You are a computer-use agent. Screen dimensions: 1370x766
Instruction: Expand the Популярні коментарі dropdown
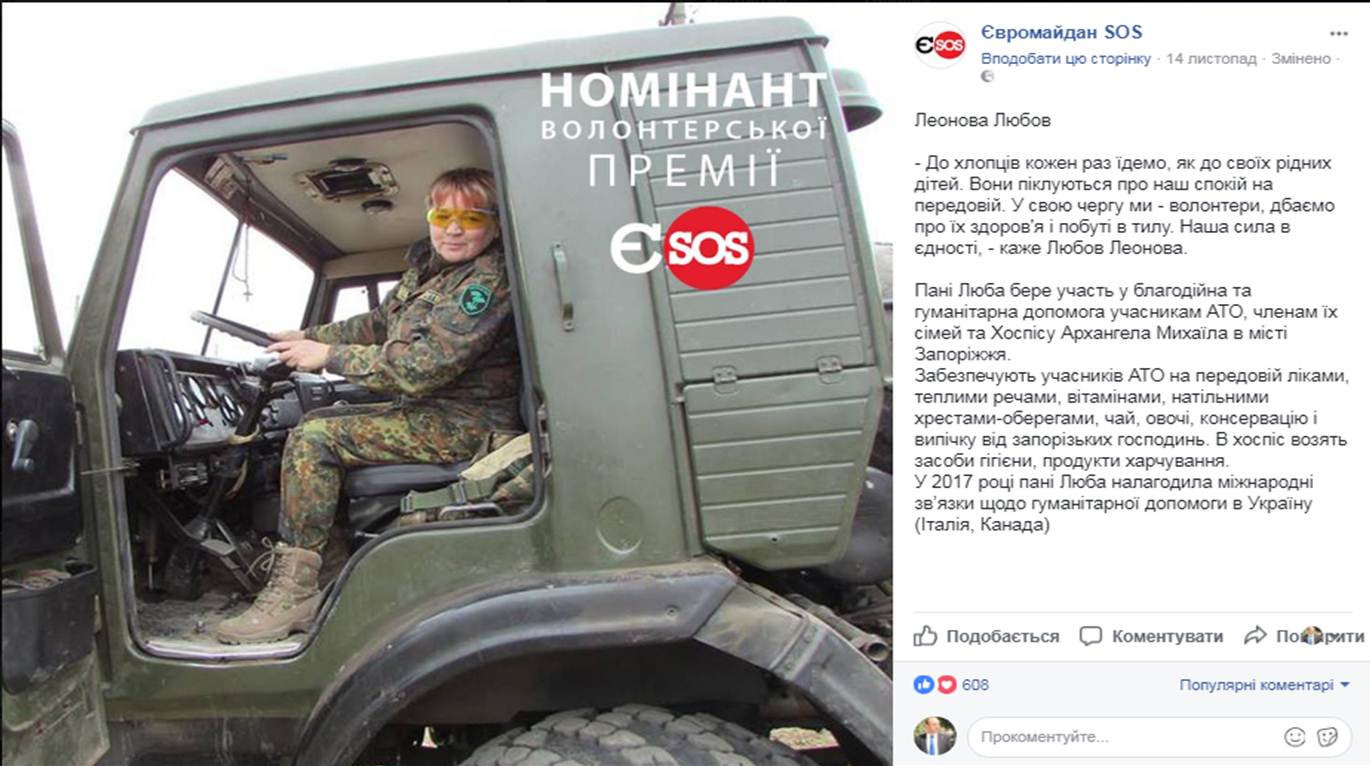tap(1264, 685)
